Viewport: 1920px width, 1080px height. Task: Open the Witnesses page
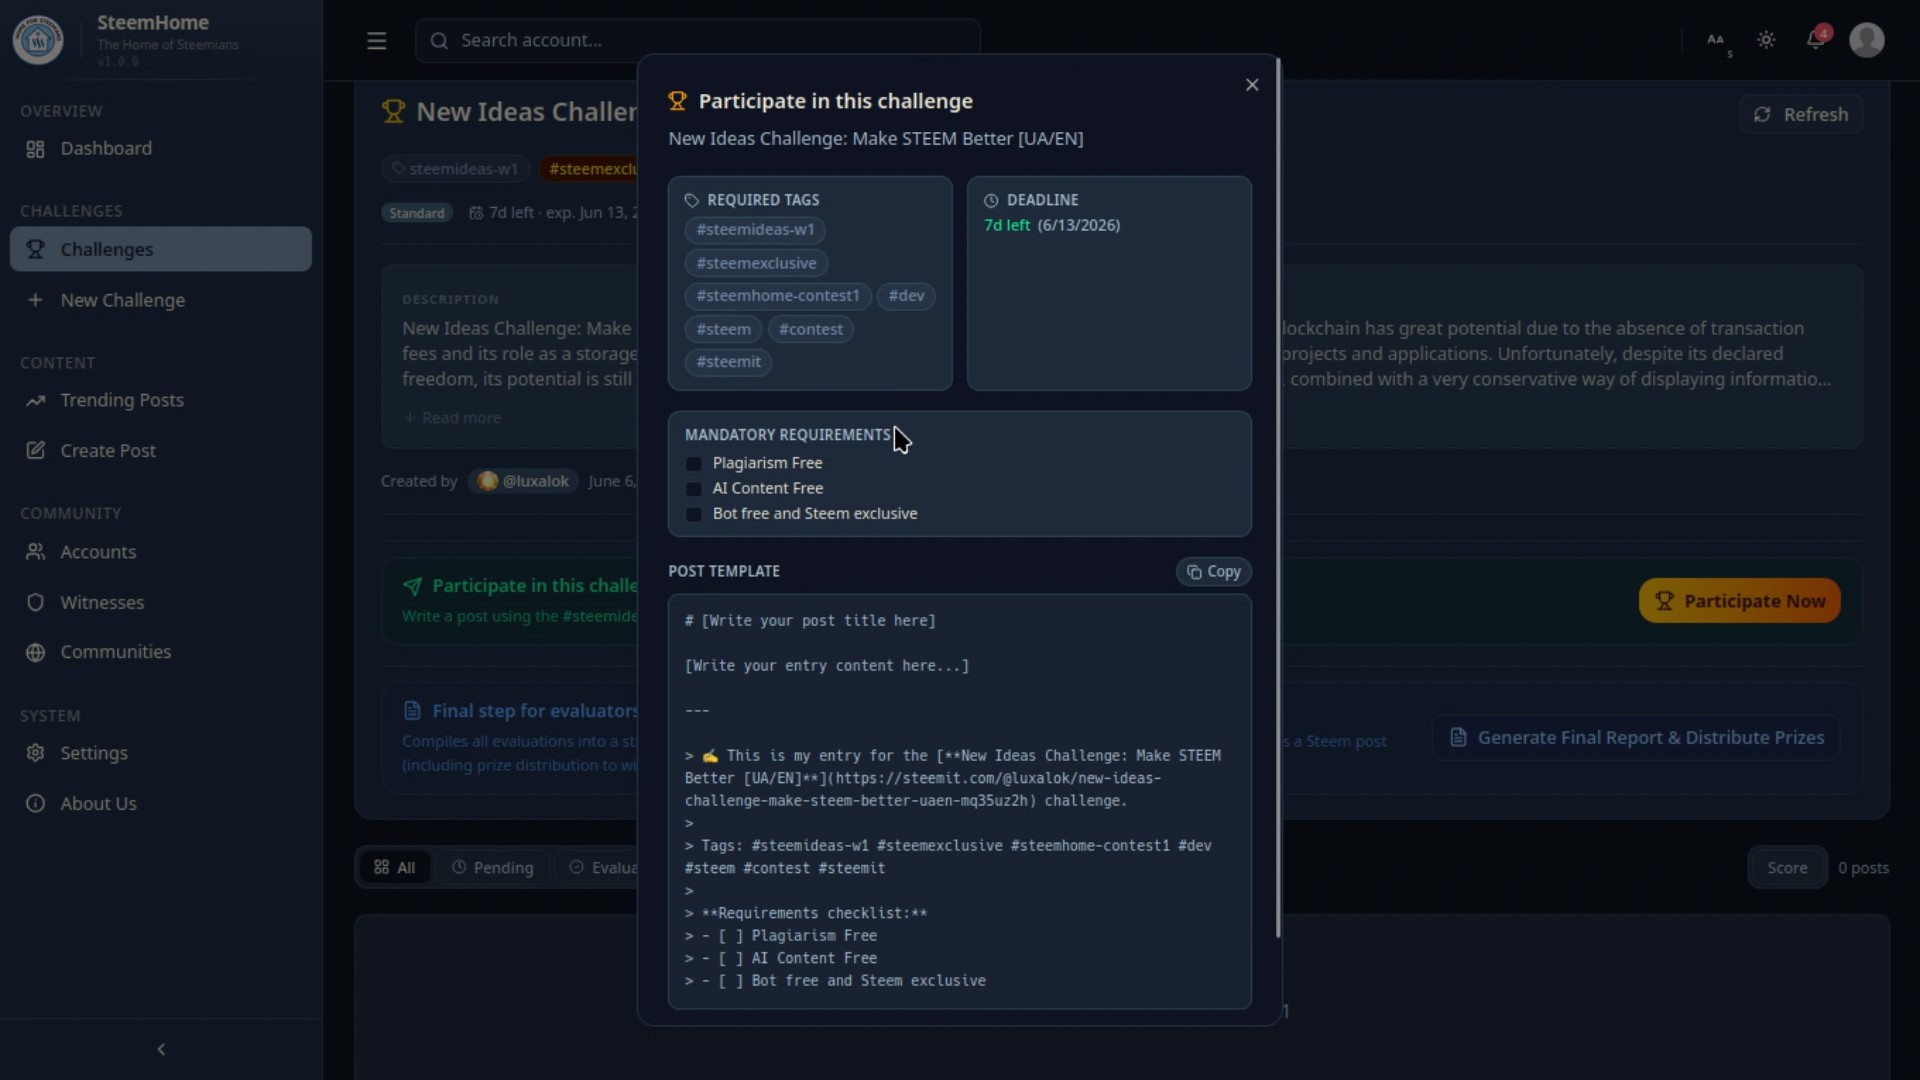(161, 603)
